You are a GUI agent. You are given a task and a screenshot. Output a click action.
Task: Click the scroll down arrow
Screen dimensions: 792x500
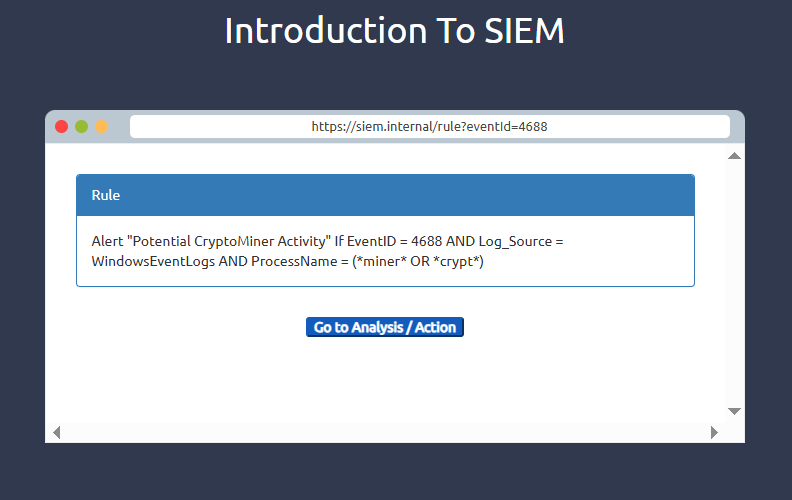(734, 411)
